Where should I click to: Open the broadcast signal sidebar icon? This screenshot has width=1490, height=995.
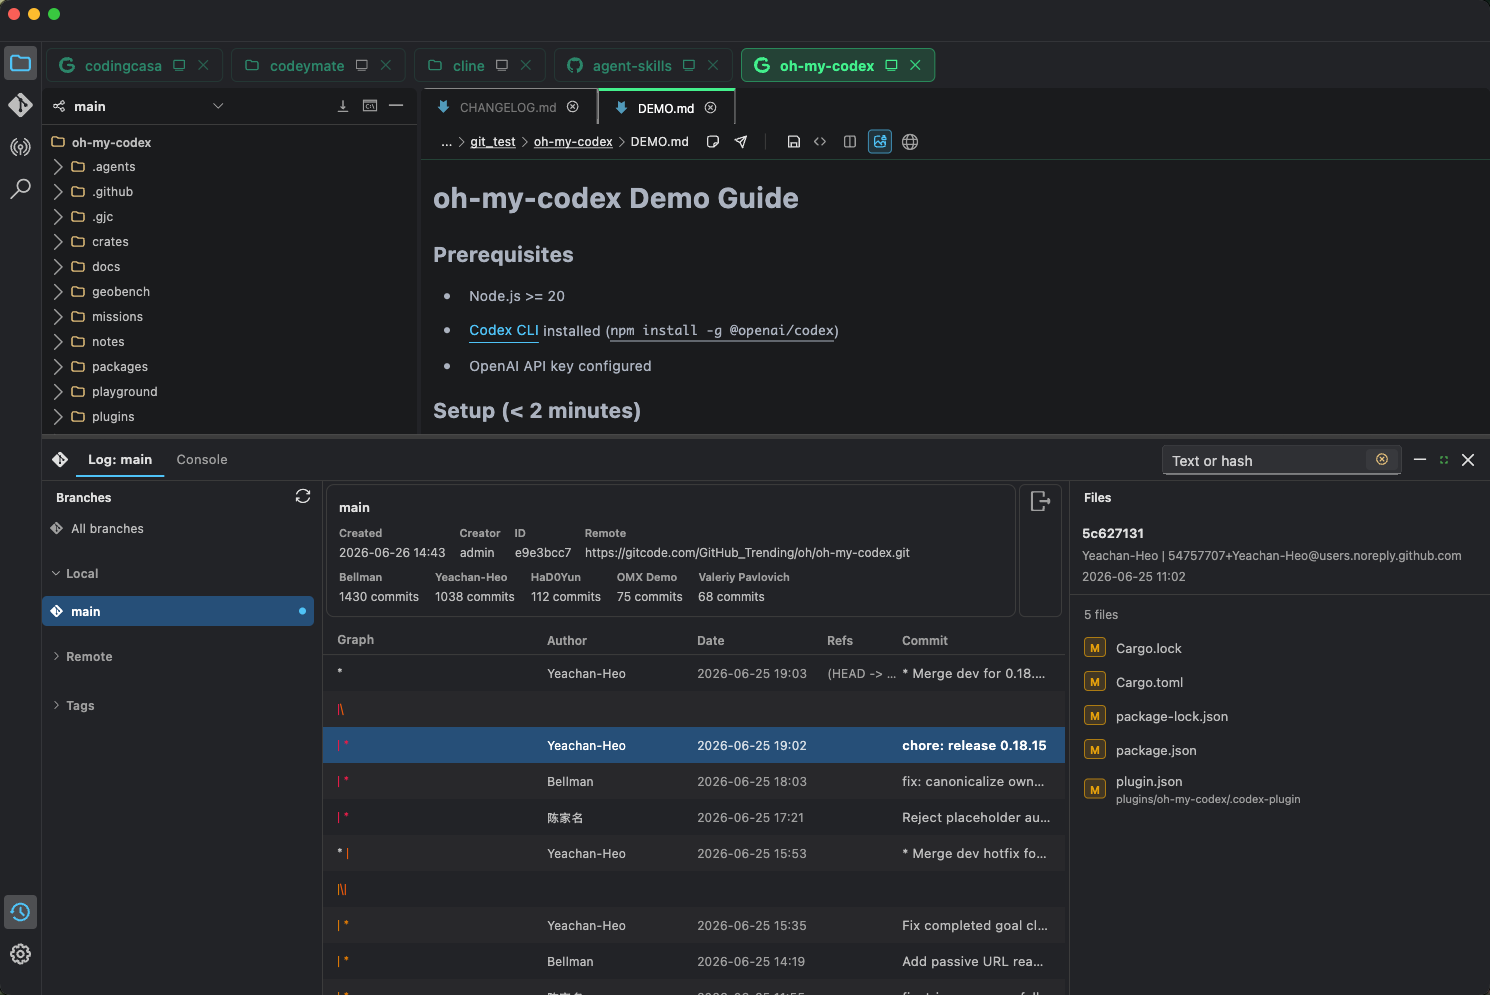tap(20, 147)
